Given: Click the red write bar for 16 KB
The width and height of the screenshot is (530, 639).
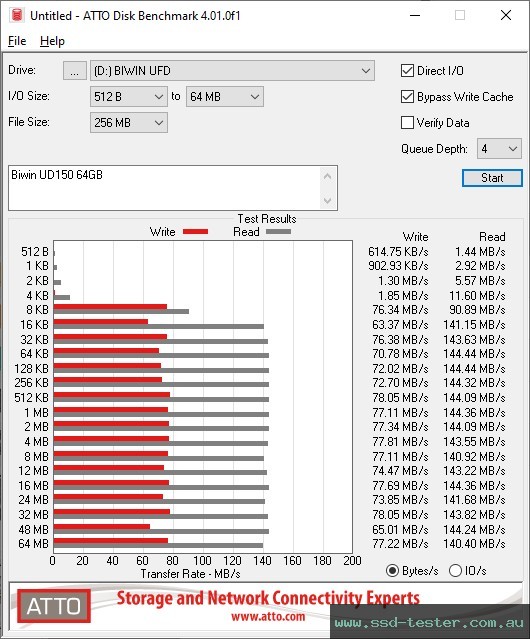Looking at the screenshot, I should click(x=101, y=322).
